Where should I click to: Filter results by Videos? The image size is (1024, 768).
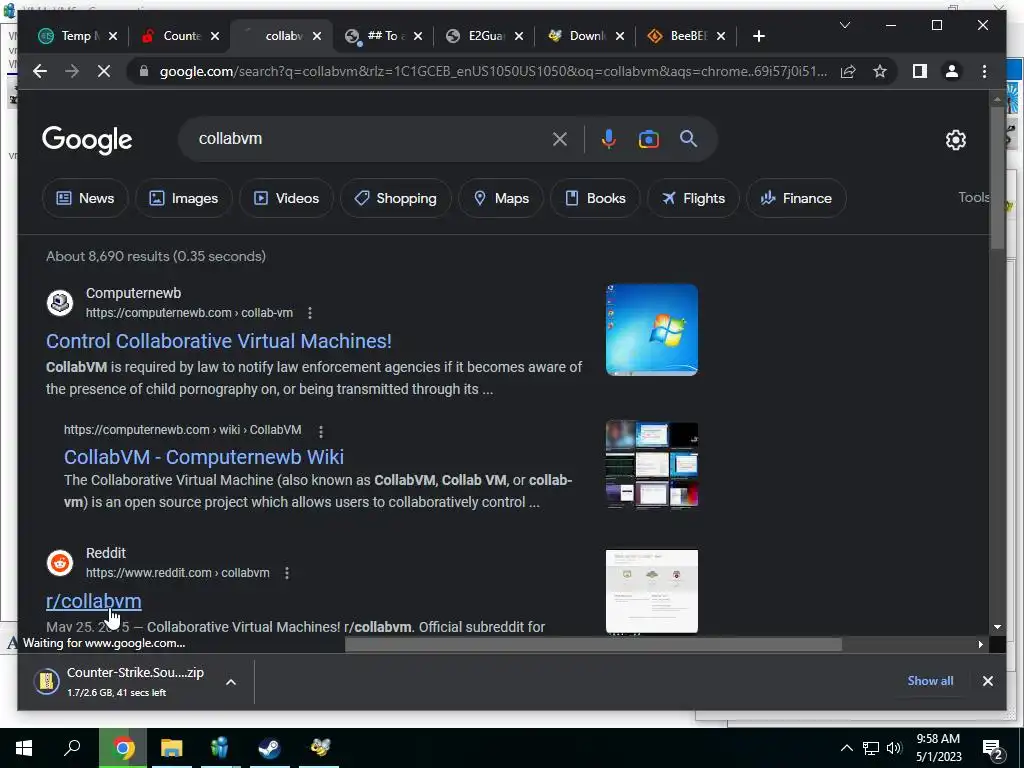click(286, 198)
